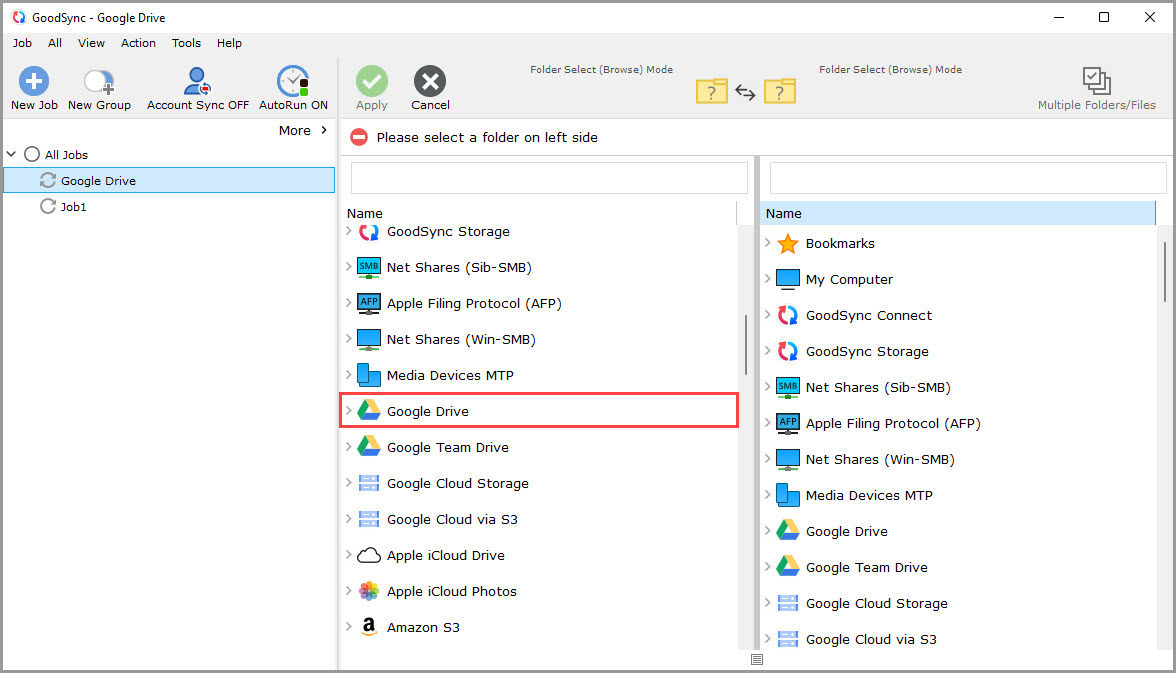Turn Account Sync on
The height and width of the screenshot is (673, 1176).
(x=196, y=87)
